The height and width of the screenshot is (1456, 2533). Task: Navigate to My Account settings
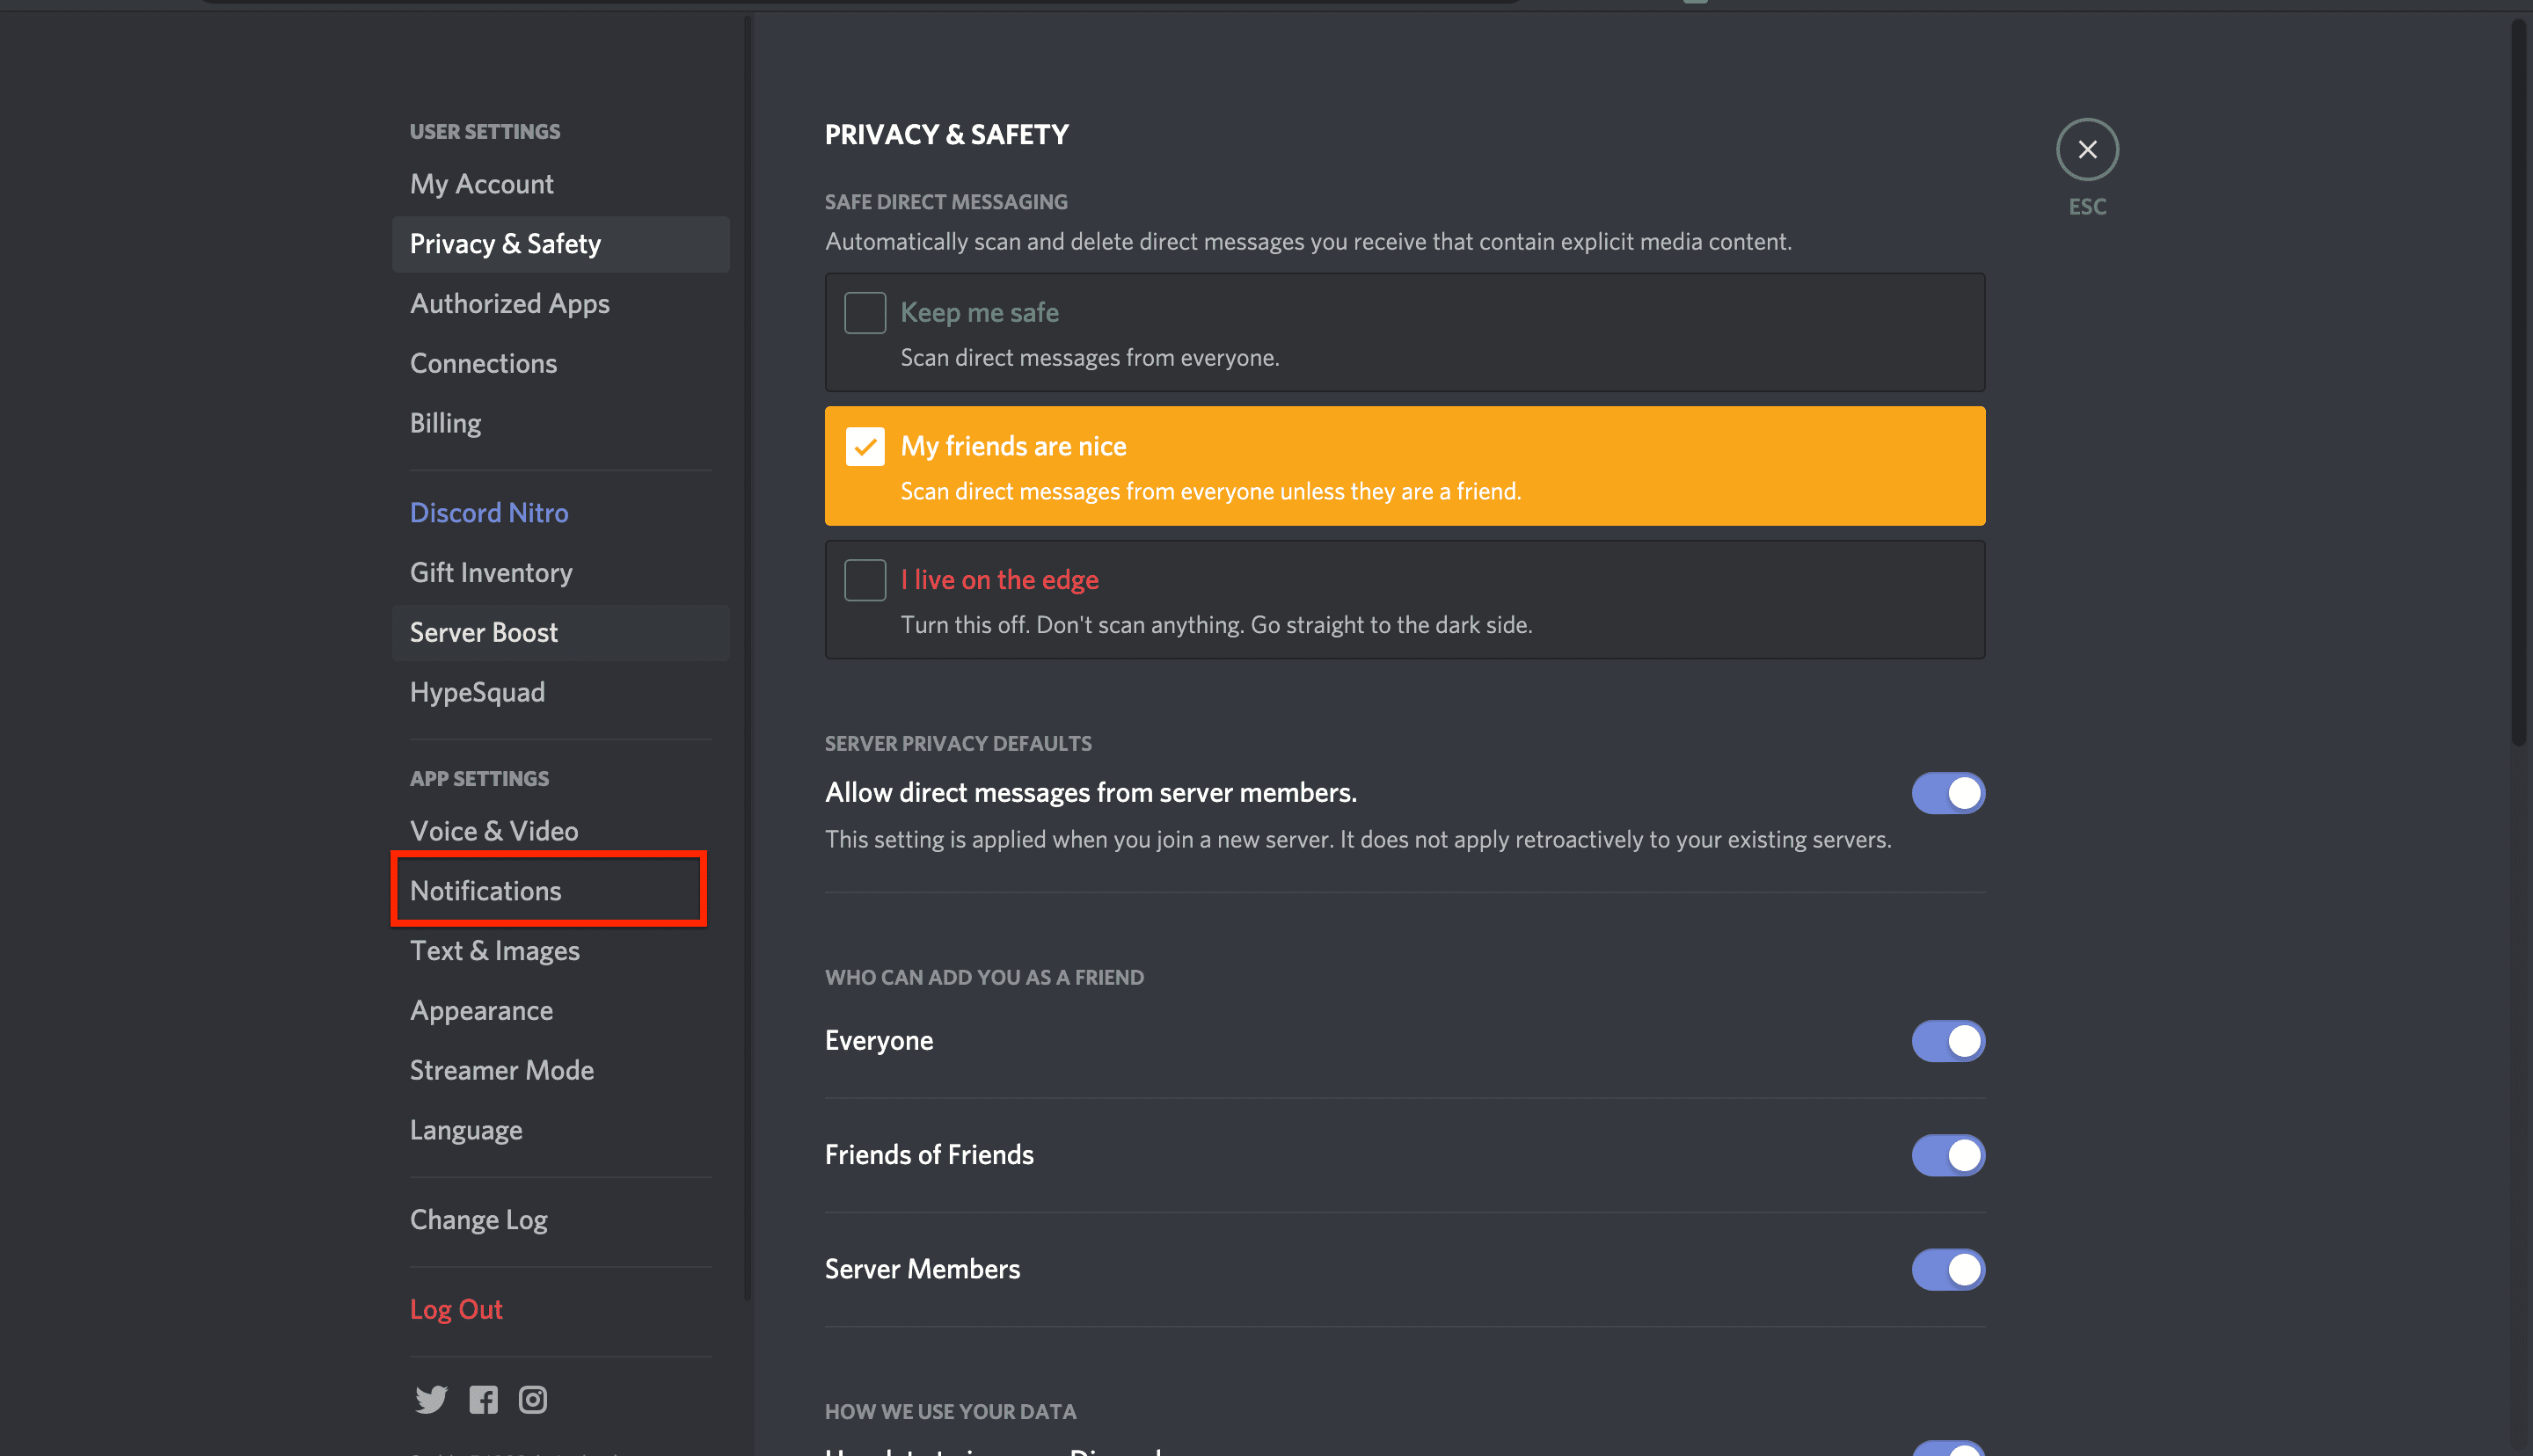point(480,181)
